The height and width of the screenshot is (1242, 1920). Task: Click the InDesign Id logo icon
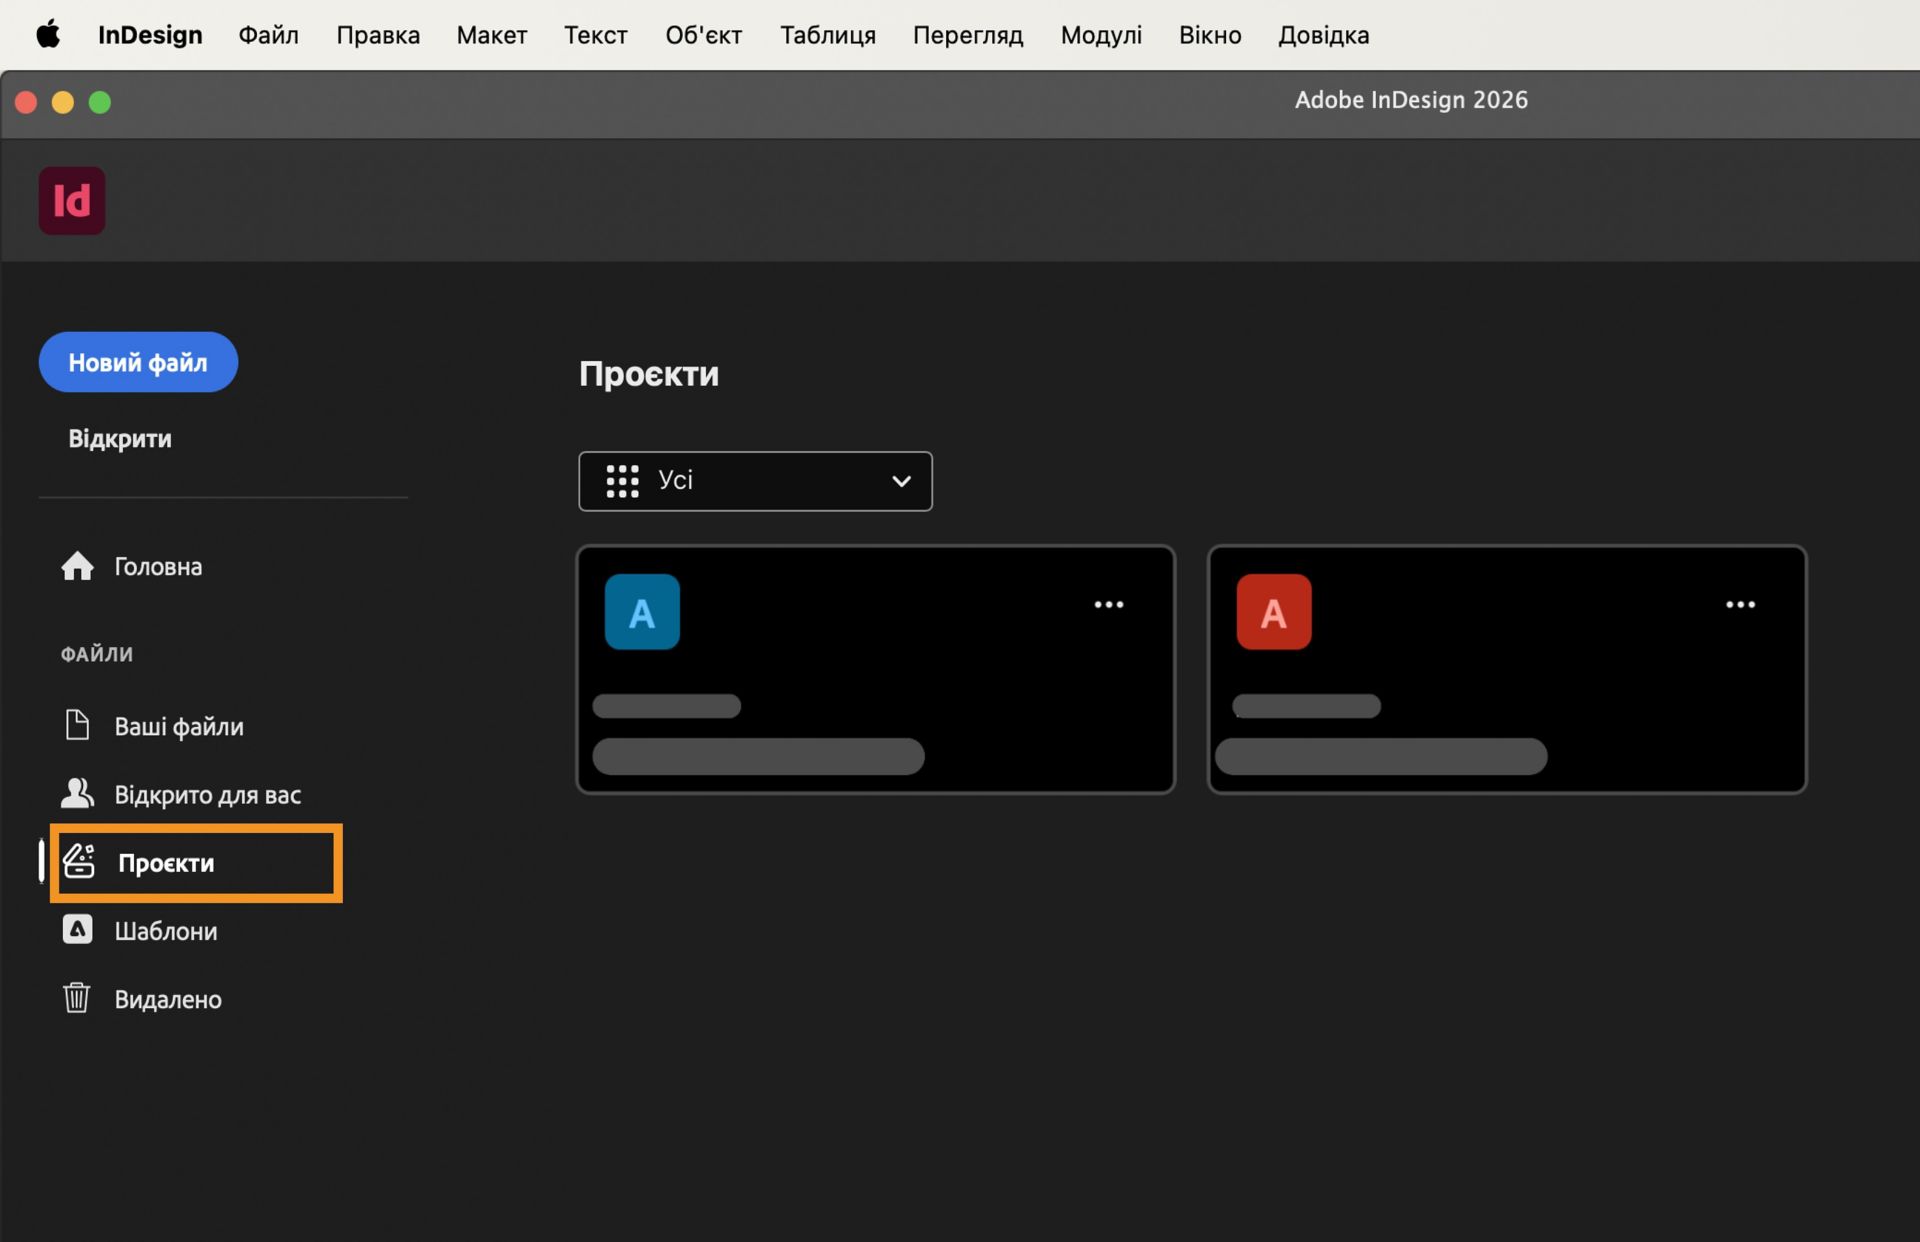coord(71,200)
